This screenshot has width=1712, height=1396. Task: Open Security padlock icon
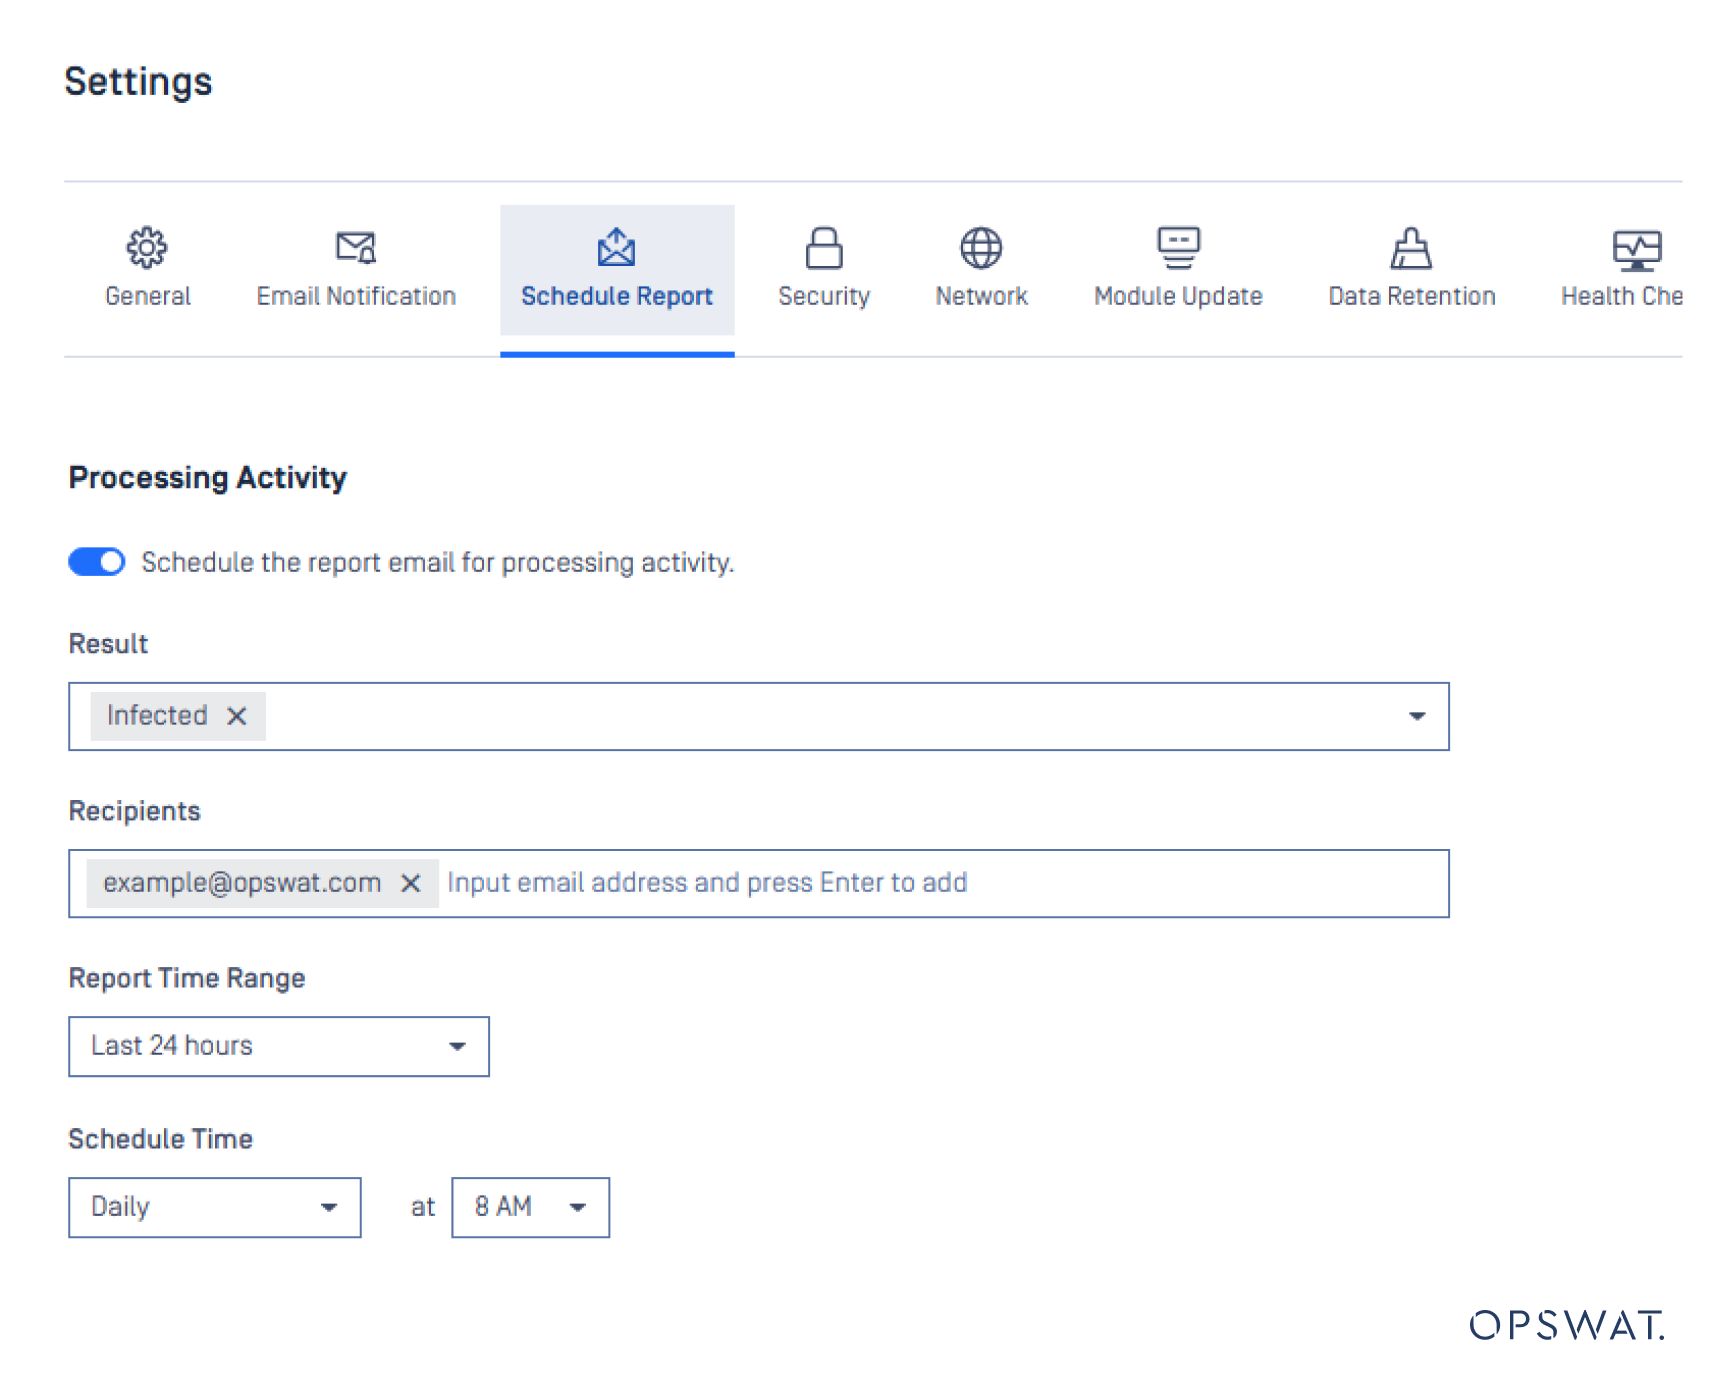coord(823,248)
